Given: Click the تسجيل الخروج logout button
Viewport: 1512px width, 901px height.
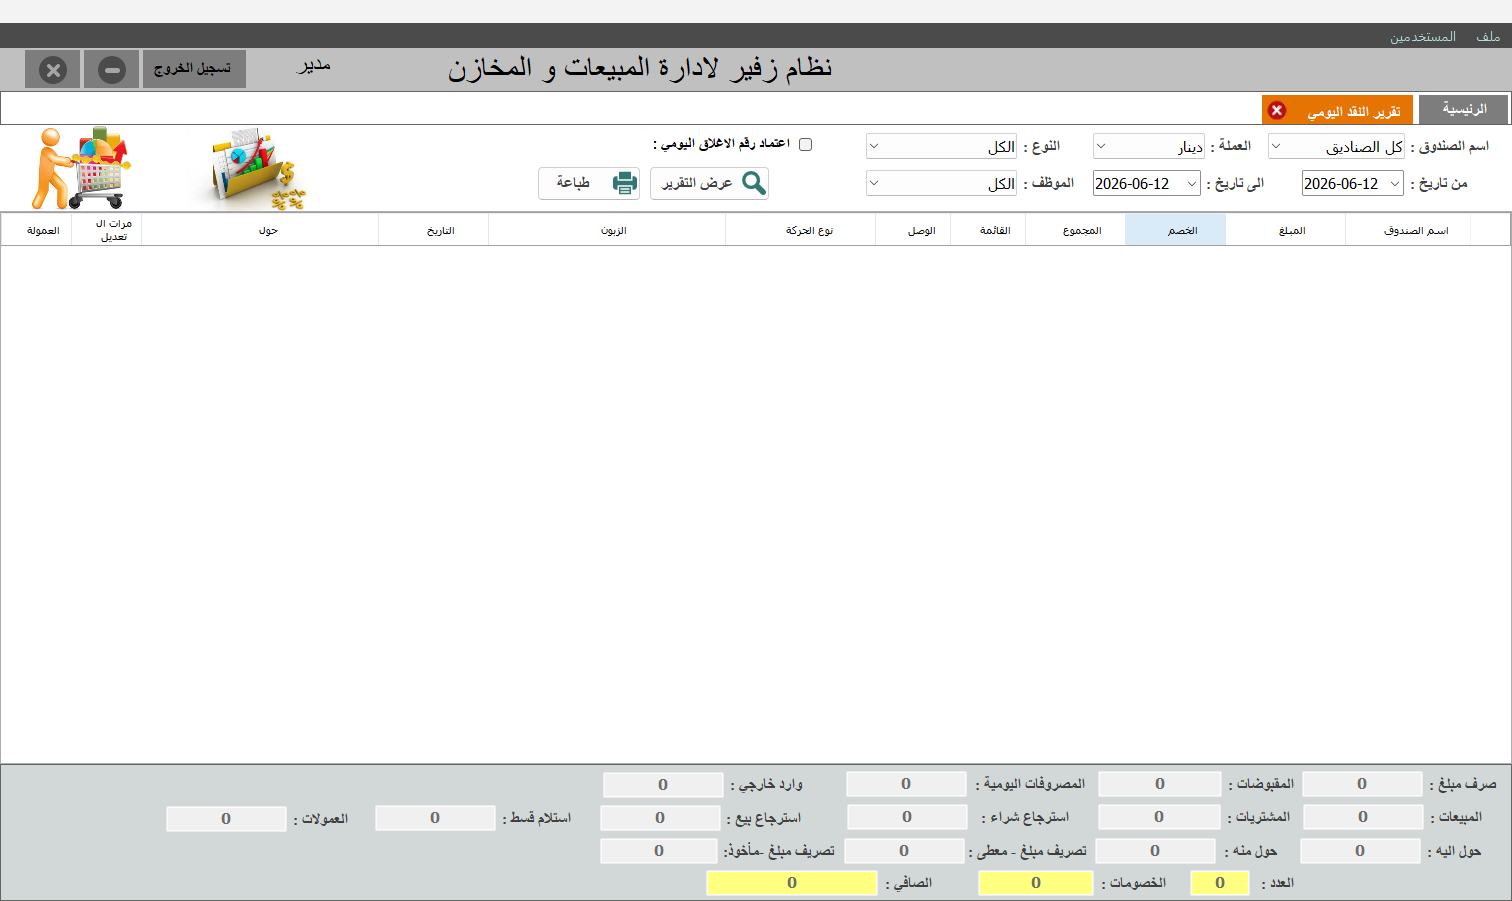Looking at the screenshot, I should click(194, 69).
